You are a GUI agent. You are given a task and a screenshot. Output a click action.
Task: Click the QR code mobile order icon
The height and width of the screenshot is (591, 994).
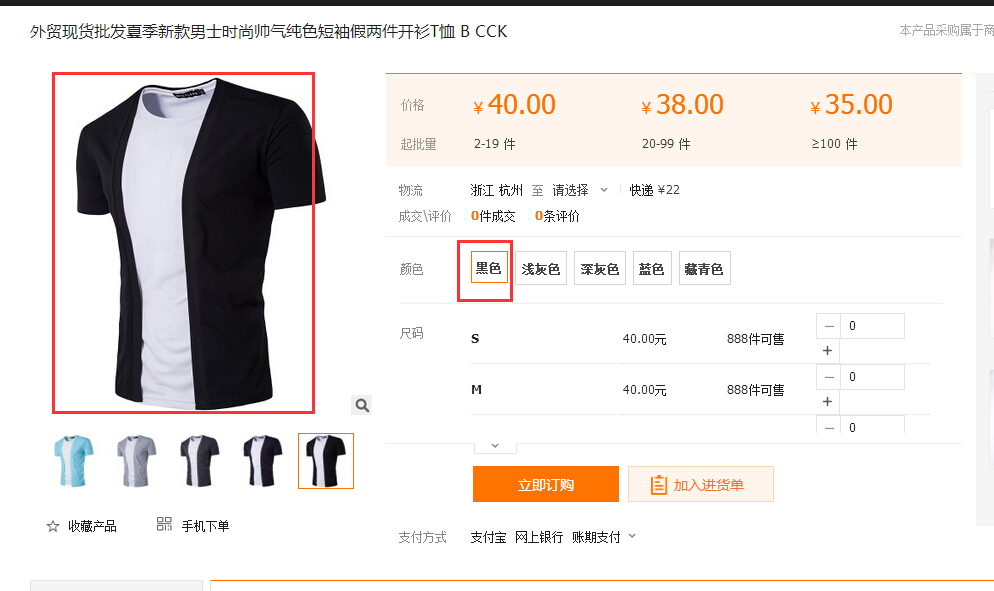pyautogui.click(x=164, y=524)
